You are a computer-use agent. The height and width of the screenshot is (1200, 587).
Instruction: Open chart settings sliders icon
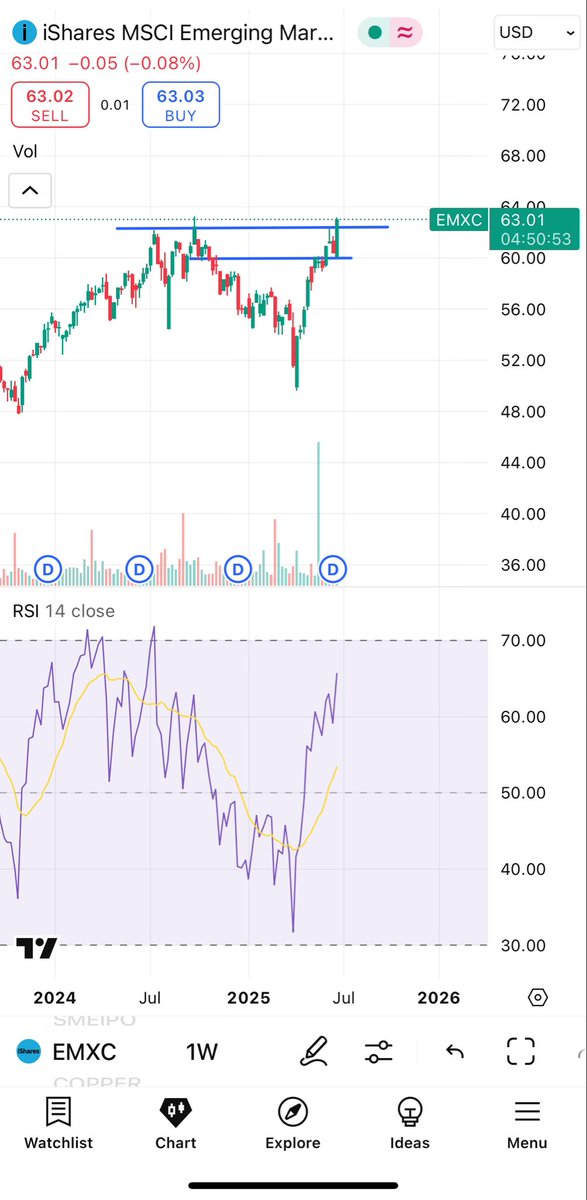[379, 1052]
